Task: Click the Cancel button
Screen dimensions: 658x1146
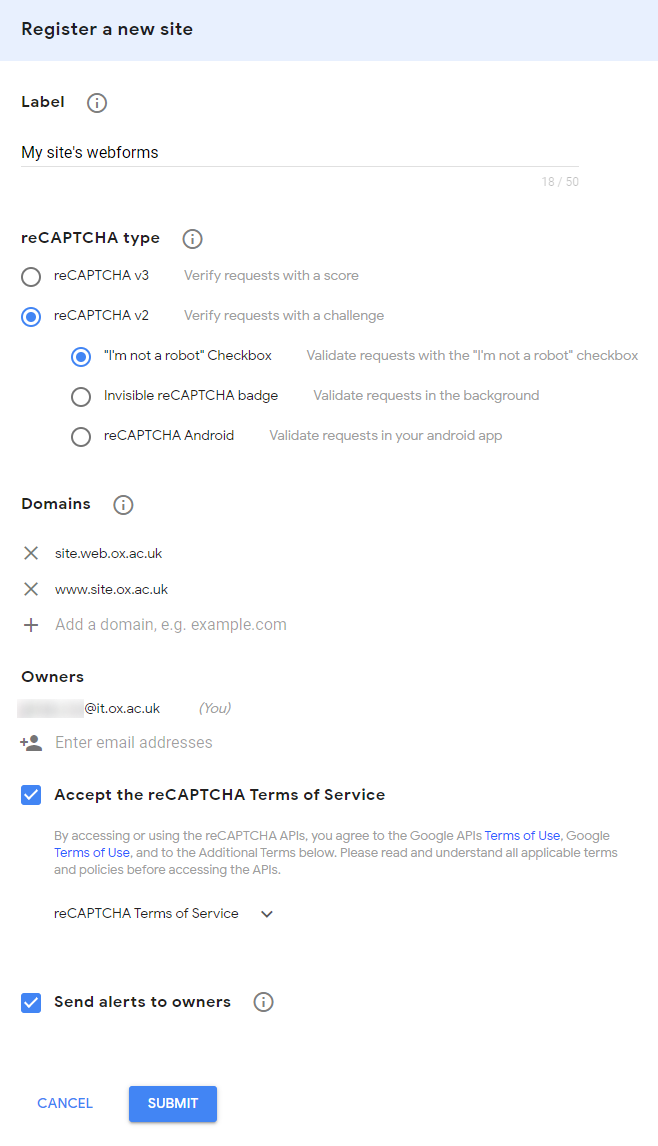Action: [x=65, y=1103]
